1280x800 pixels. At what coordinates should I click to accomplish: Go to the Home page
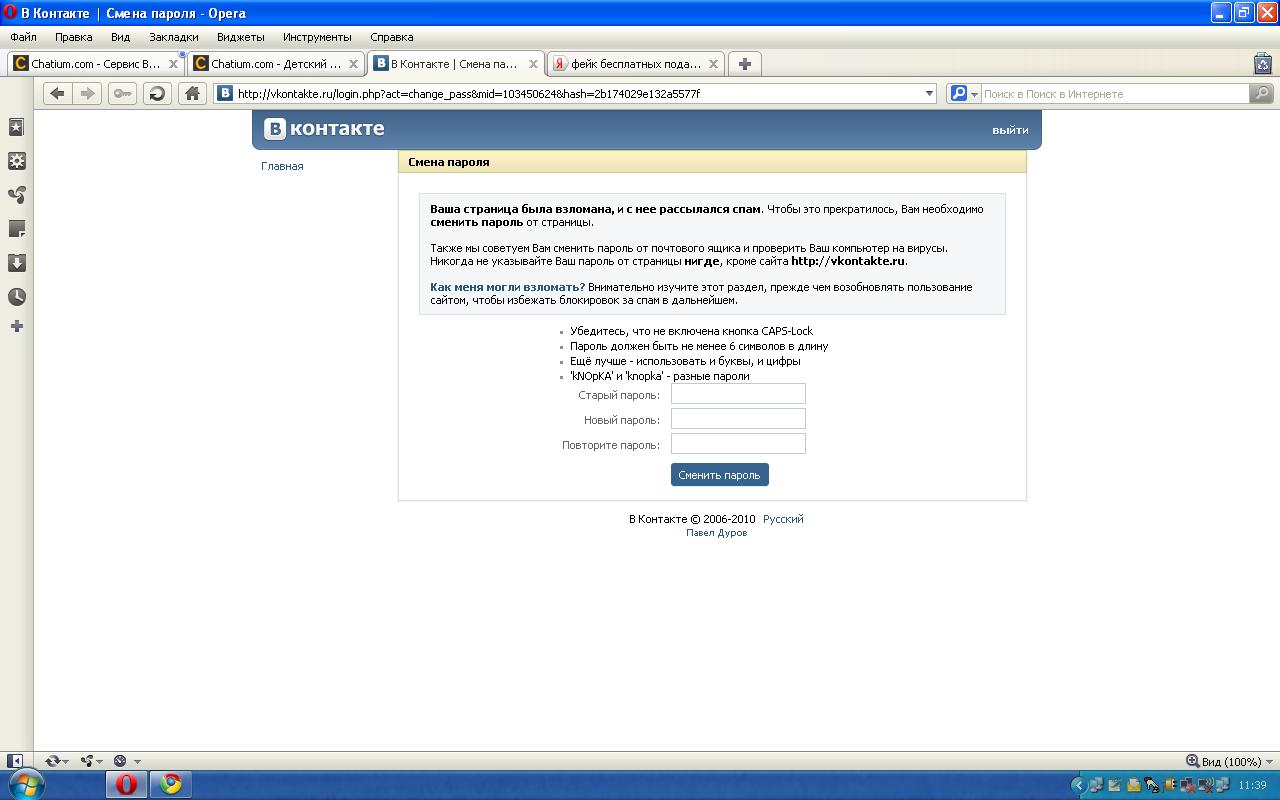pyautogui.click(x=193, y=93)
